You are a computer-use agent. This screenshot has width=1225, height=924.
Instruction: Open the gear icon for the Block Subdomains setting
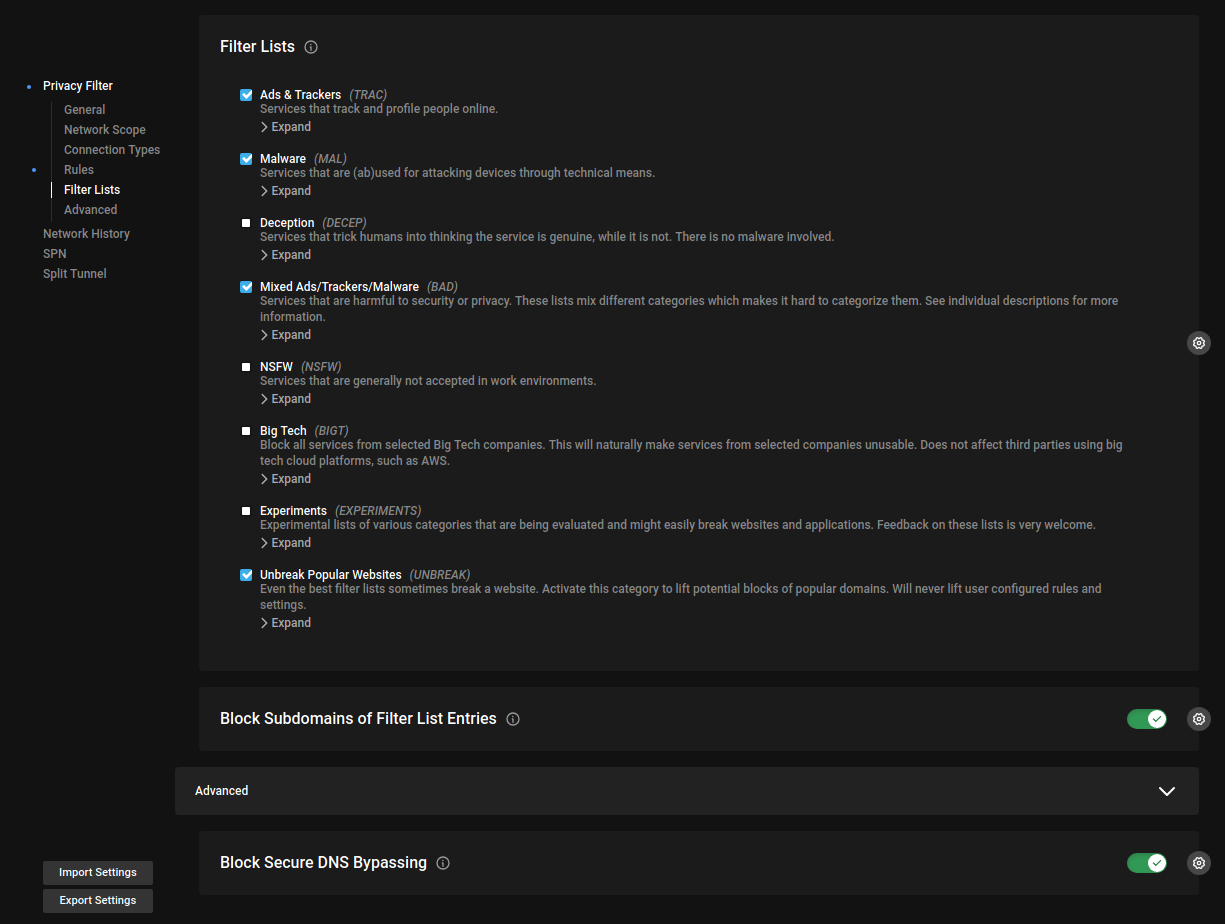[x=1199, y=719]
